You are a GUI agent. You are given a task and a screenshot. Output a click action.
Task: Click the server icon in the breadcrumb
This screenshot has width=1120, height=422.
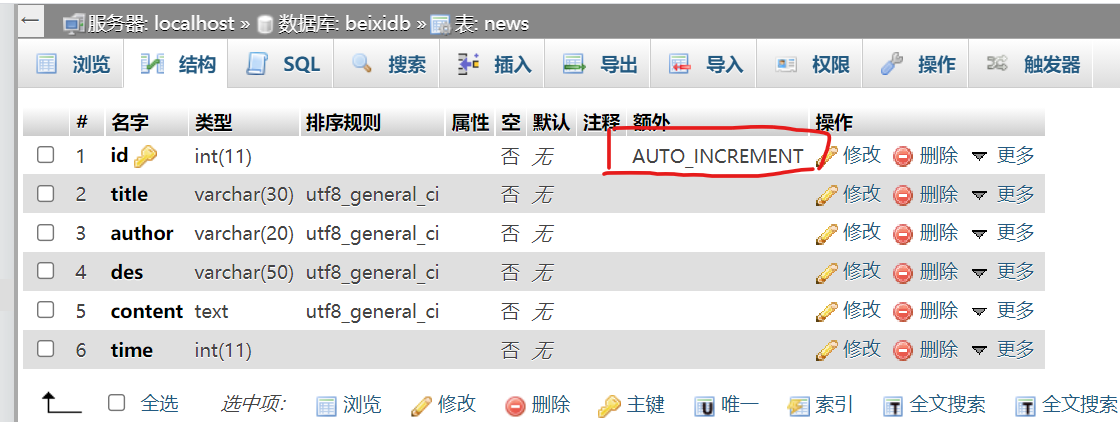pyautogui.click(x=74, y=24)
